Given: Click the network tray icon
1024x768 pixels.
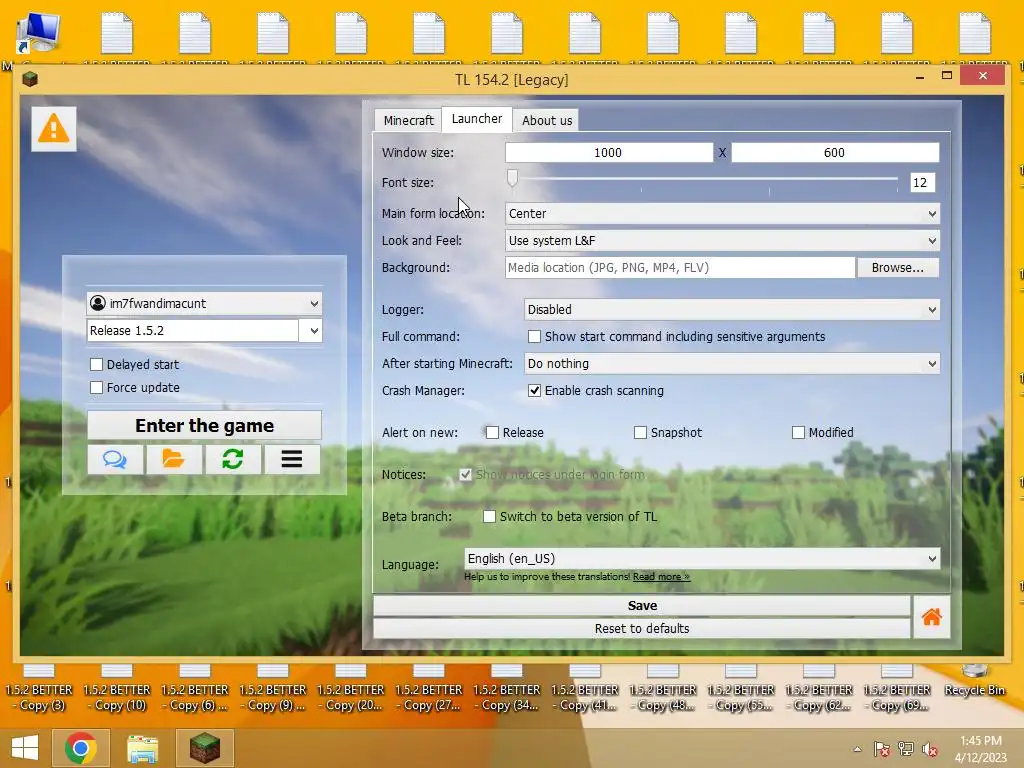Looking at the screenshot, I should tap(906, 749).
